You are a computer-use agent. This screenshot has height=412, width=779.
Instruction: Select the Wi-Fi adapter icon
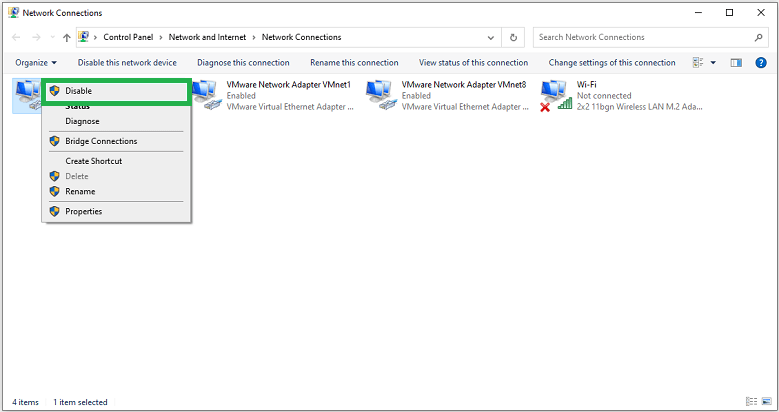(x=556, y=95)
